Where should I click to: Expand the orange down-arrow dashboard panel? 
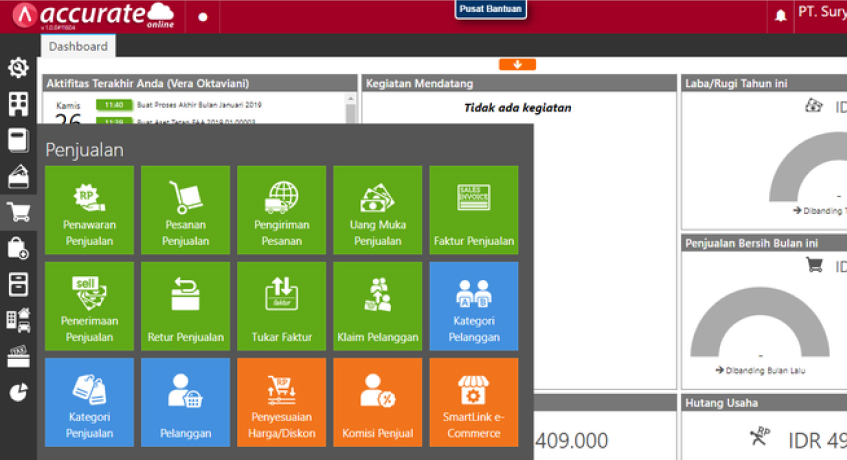click(517, 65)
